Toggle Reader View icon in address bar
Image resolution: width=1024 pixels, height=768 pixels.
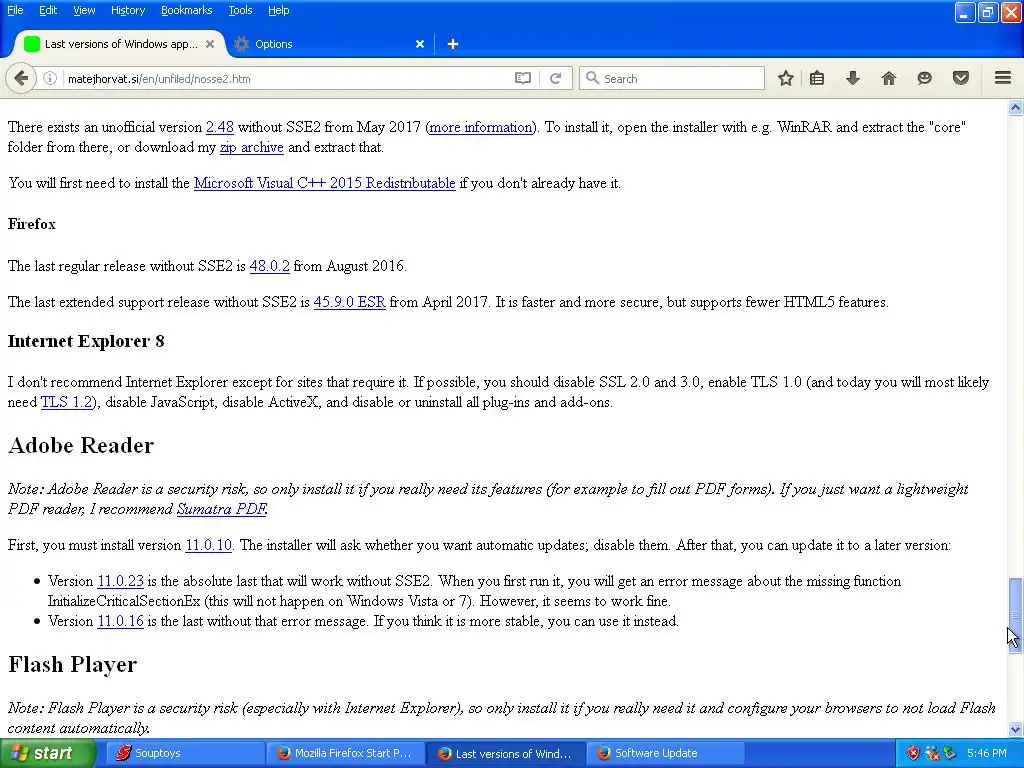(522, 78)
